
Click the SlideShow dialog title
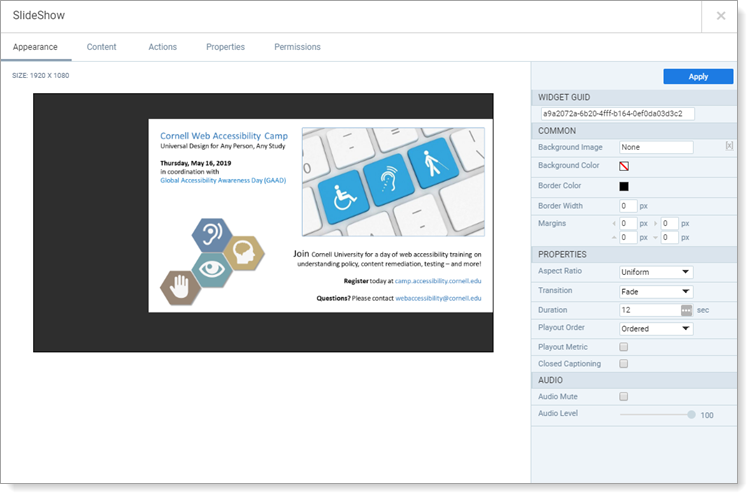[x=39, y=15]
